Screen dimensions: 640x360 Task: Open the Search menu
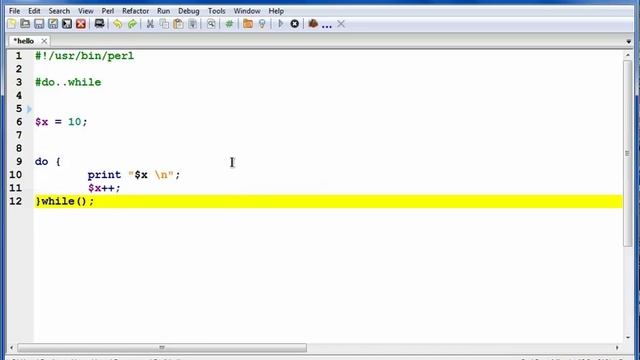[59, 11]
